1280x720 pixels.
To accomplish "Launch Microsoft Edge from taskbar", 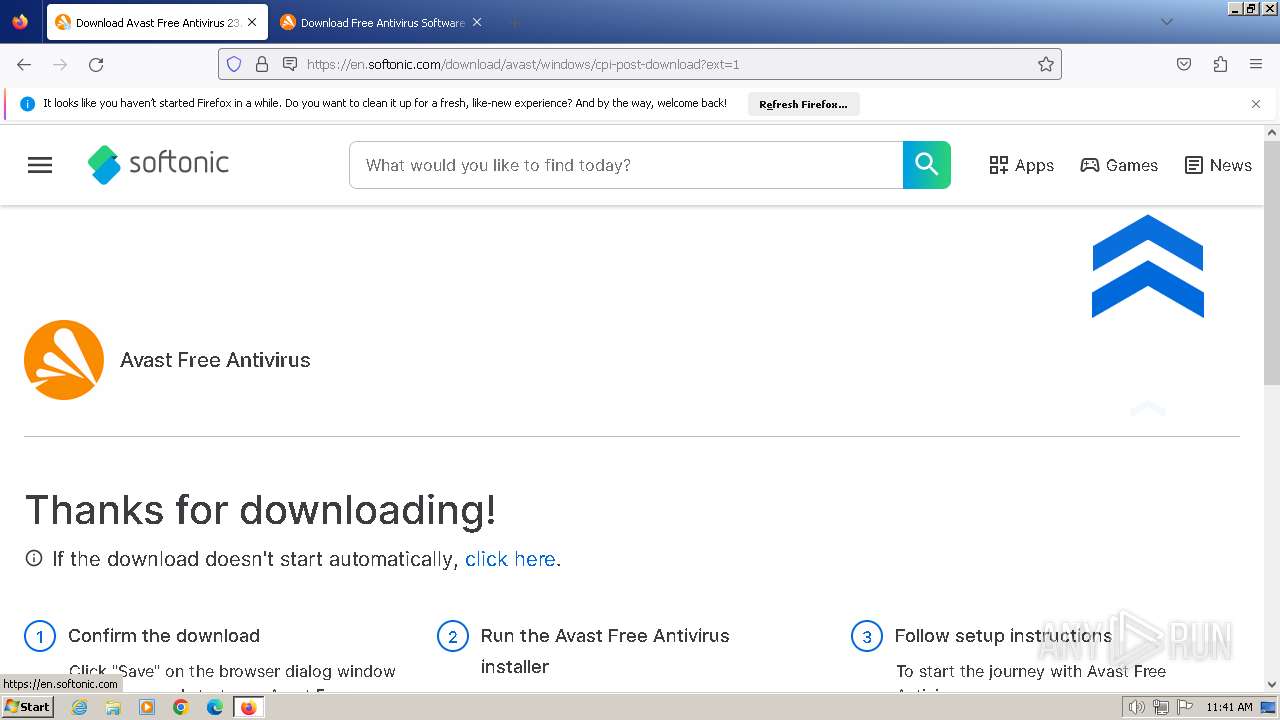I will [x=215, y=707].
